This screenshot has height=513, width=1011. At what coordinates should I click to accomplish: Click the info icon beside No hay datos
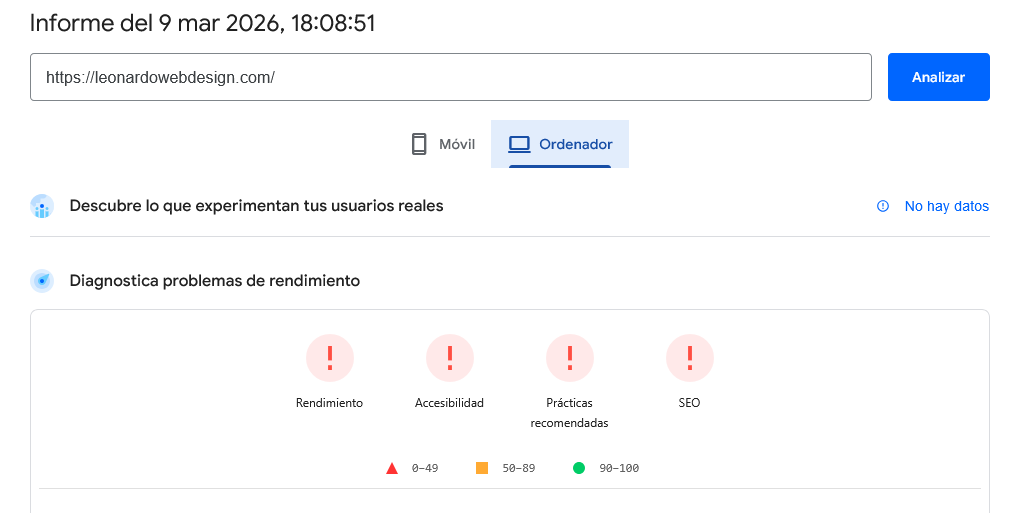[883, 206]
